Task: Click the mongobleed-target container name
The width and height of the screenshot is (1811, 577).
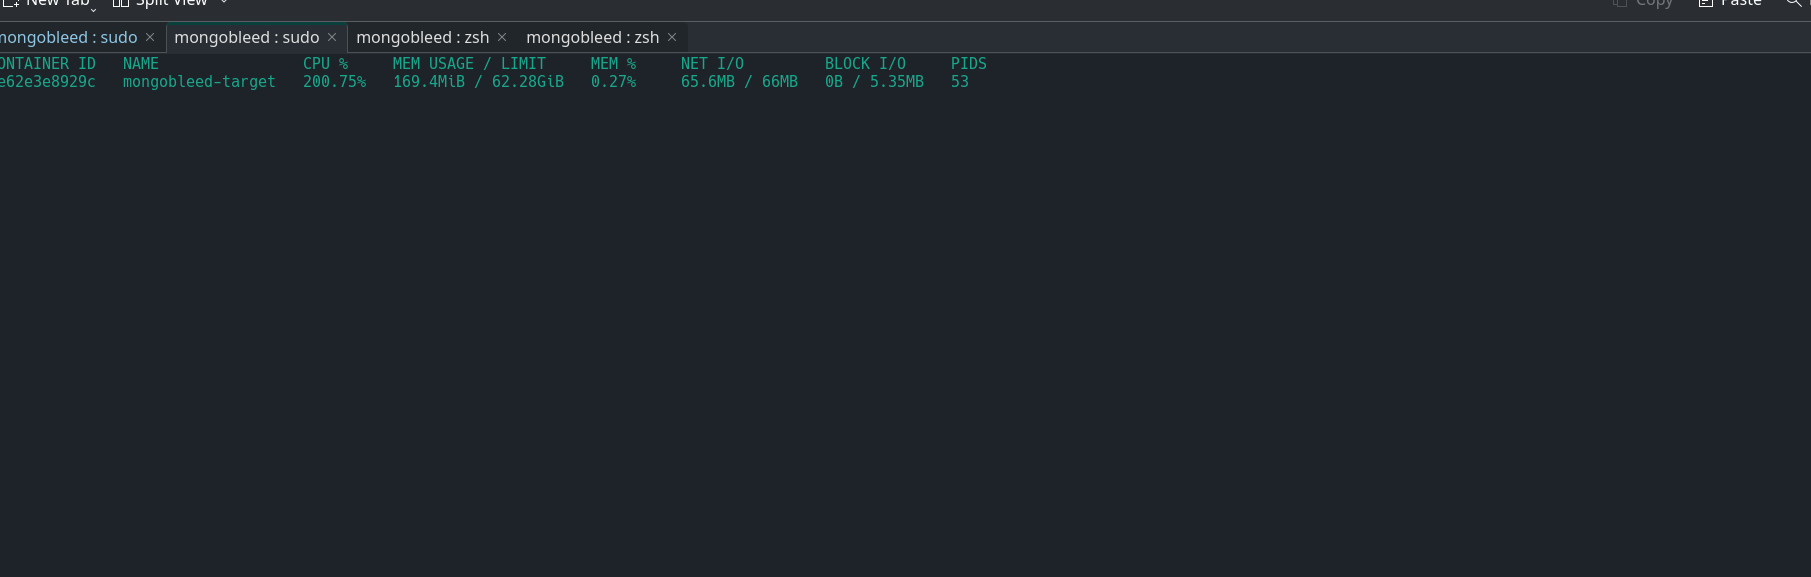Action: (x=199, y=82)
